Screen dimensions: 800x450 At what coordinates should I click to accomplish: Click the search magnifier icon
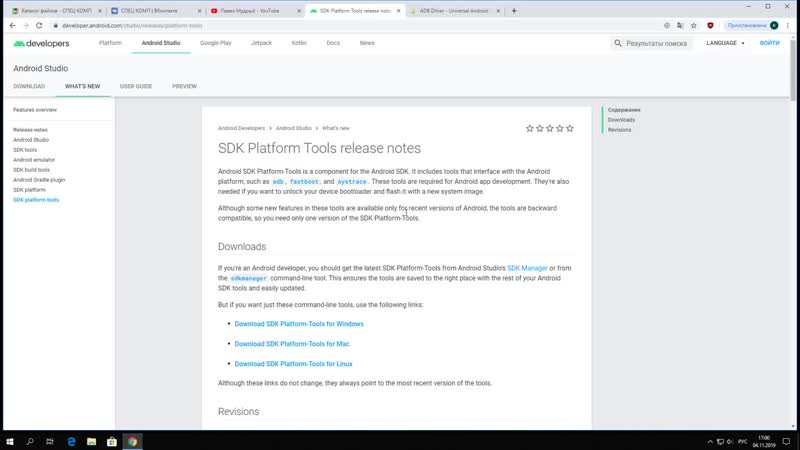[618, 44]
